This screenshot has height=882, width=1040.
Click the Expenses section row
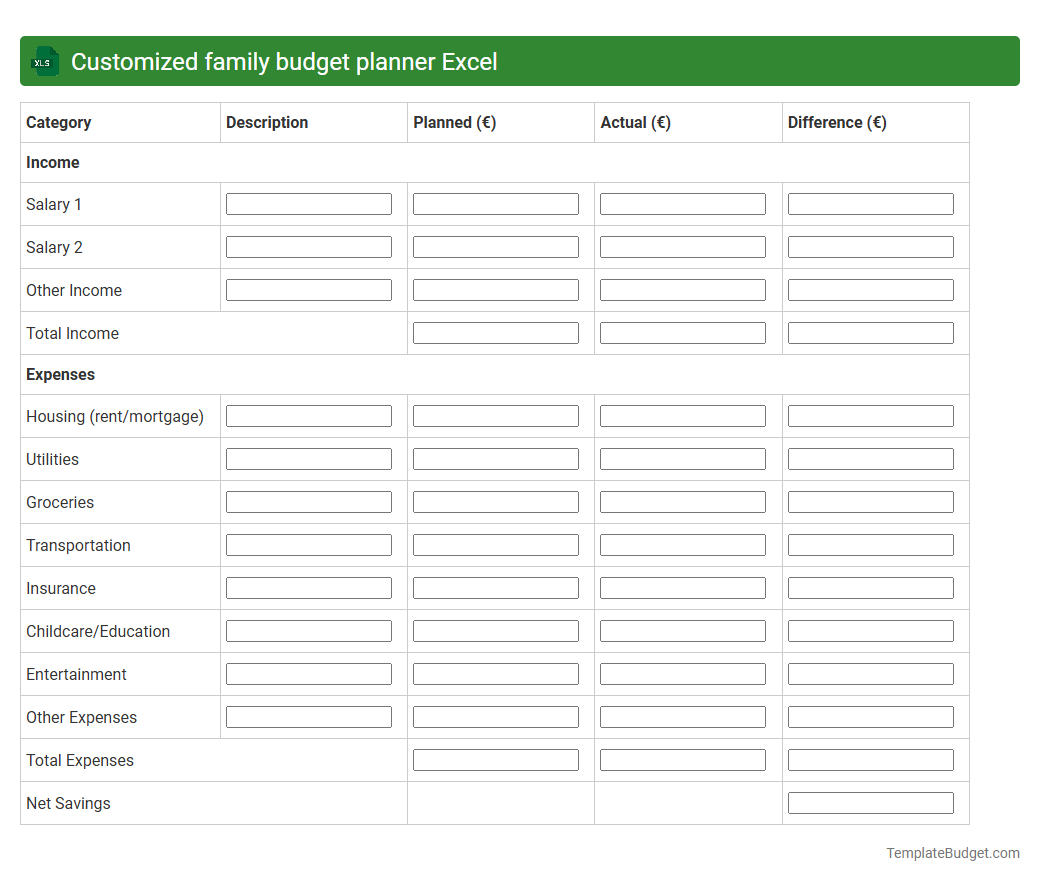click(x=60, y=374)
